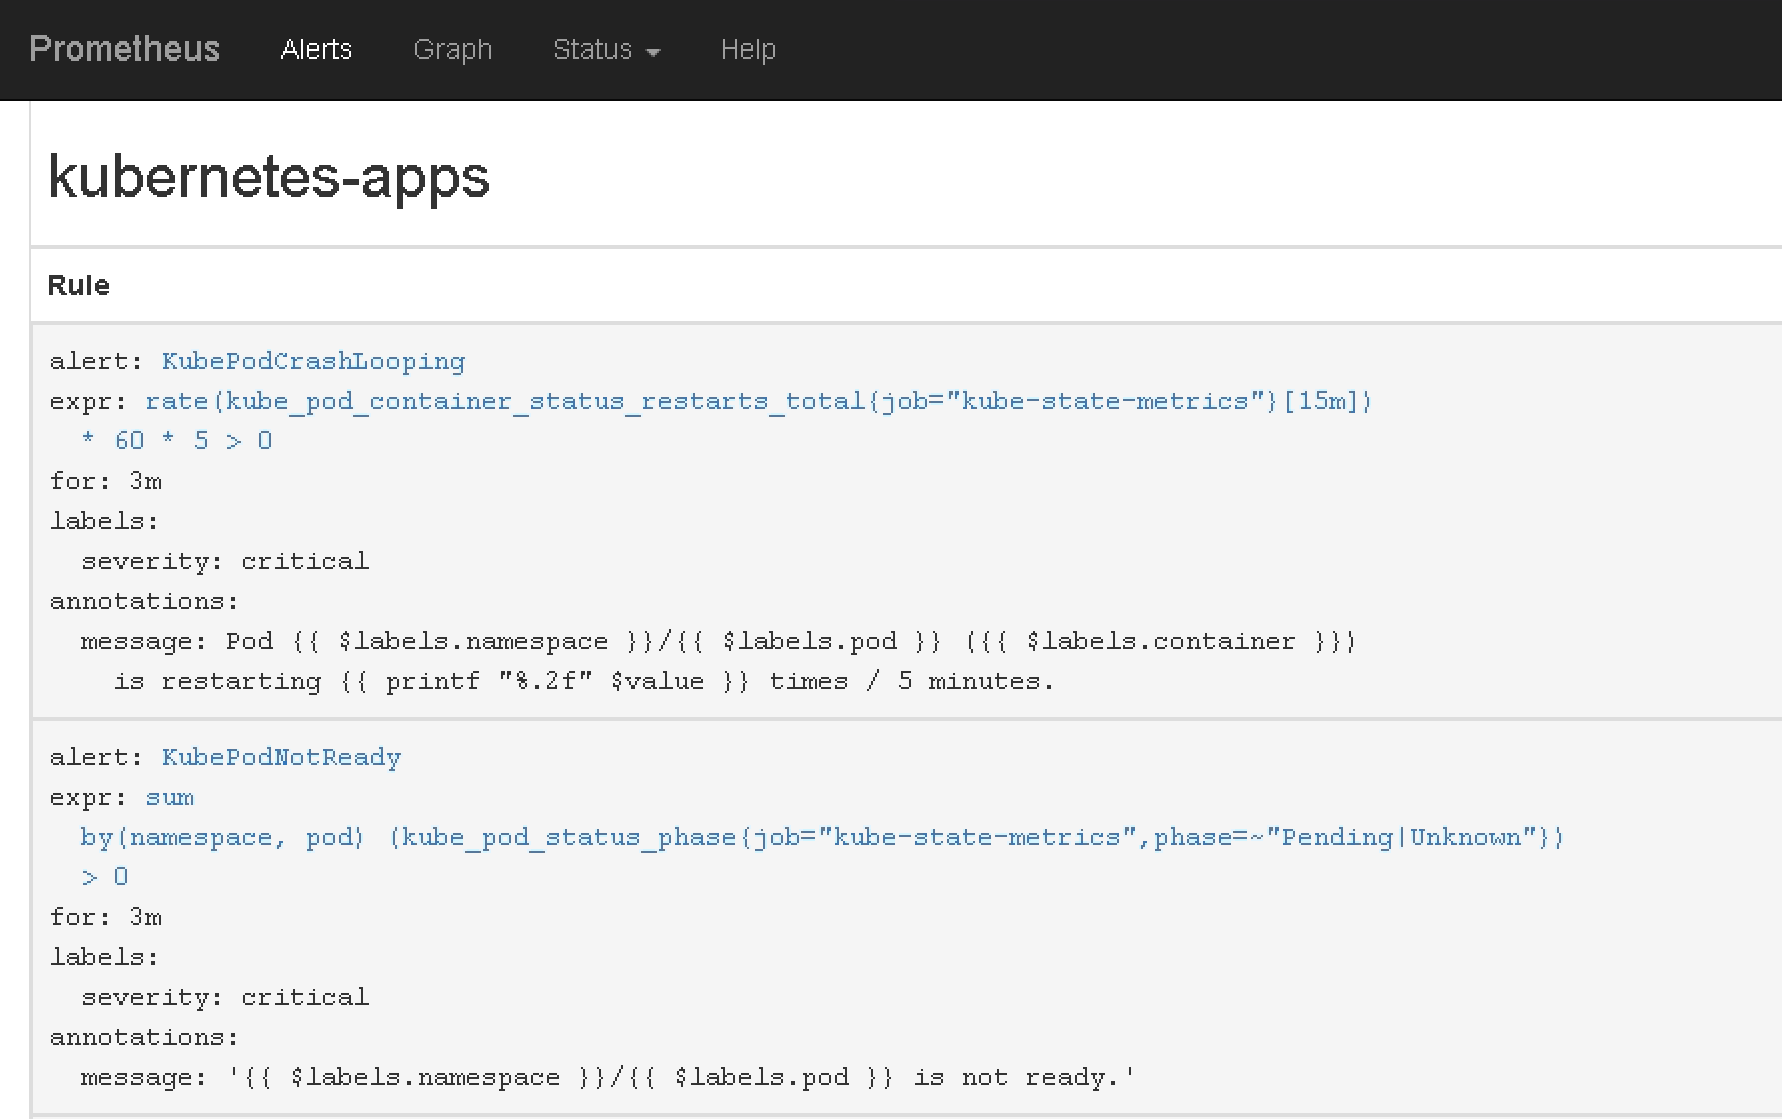Open the Alerts tab in navbar
Viewport: 1782px width, 1119px height.
click(316, 49)
